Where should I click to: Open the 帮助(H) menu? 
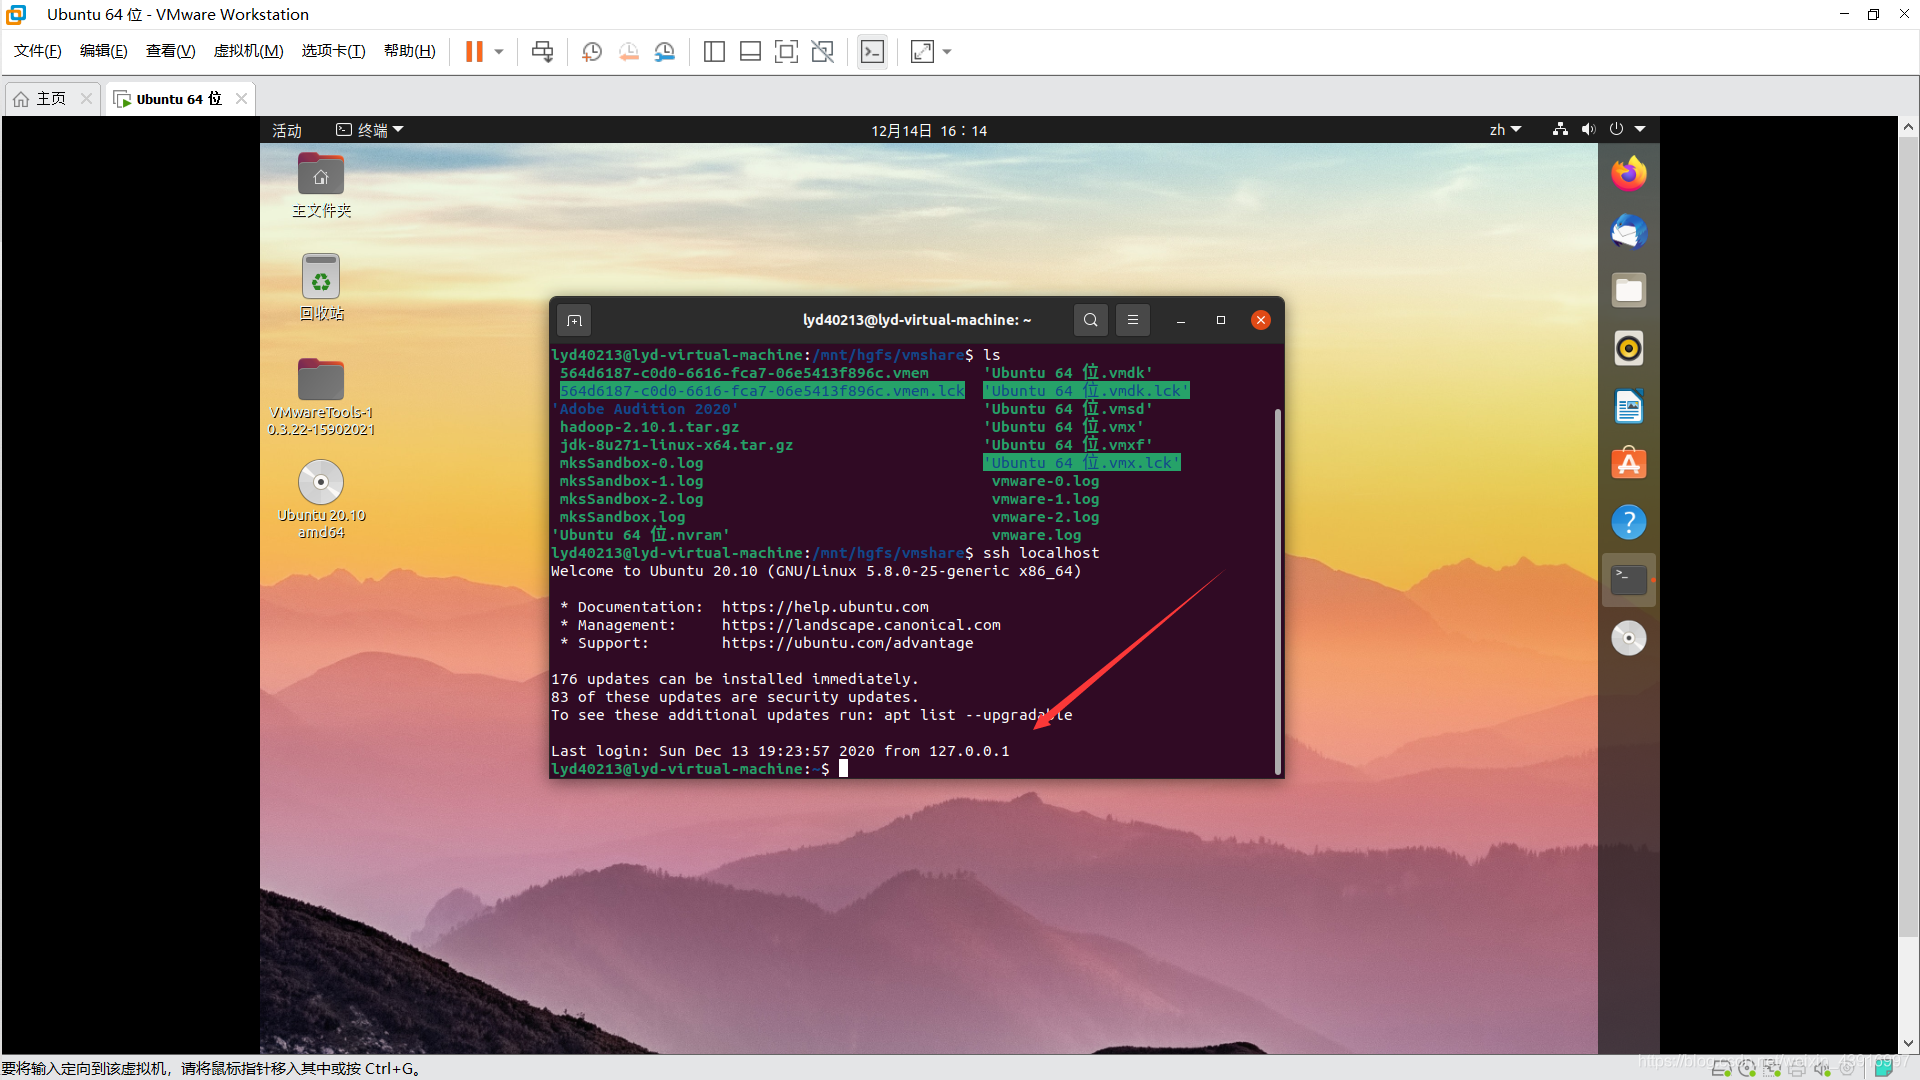click(x=410, y=51)
